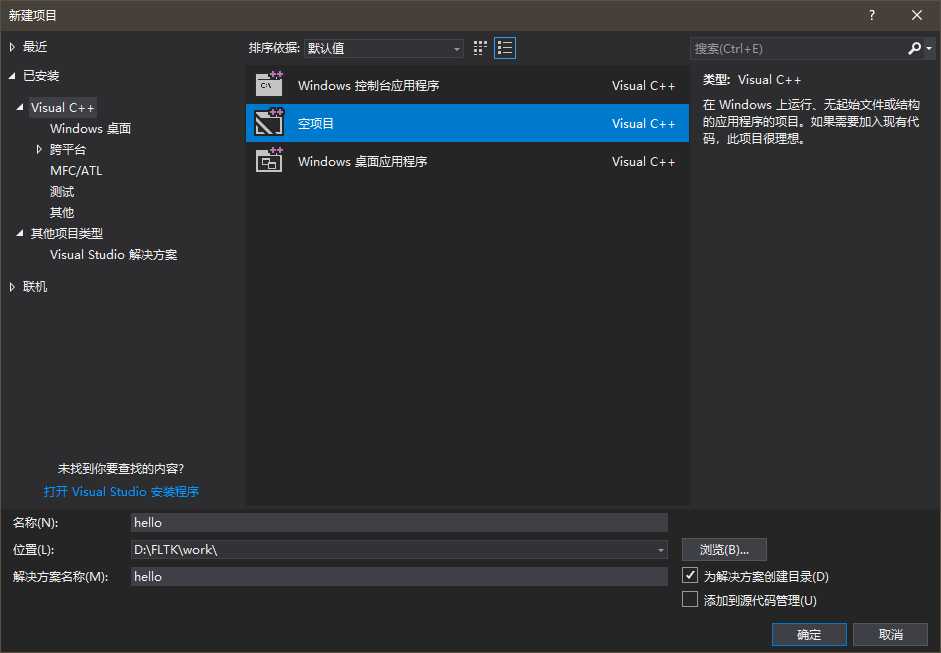The height and width of the screenshot is (653, 941).
Task: Select Windows 桌面应用程序 template
Action: (467, 161)
